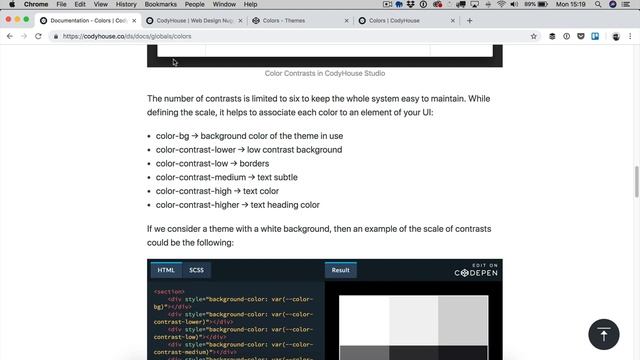The image size is (640, 360).
Task: Click the page's vertical scrollbar thumb
Action: tap(636, 182)
